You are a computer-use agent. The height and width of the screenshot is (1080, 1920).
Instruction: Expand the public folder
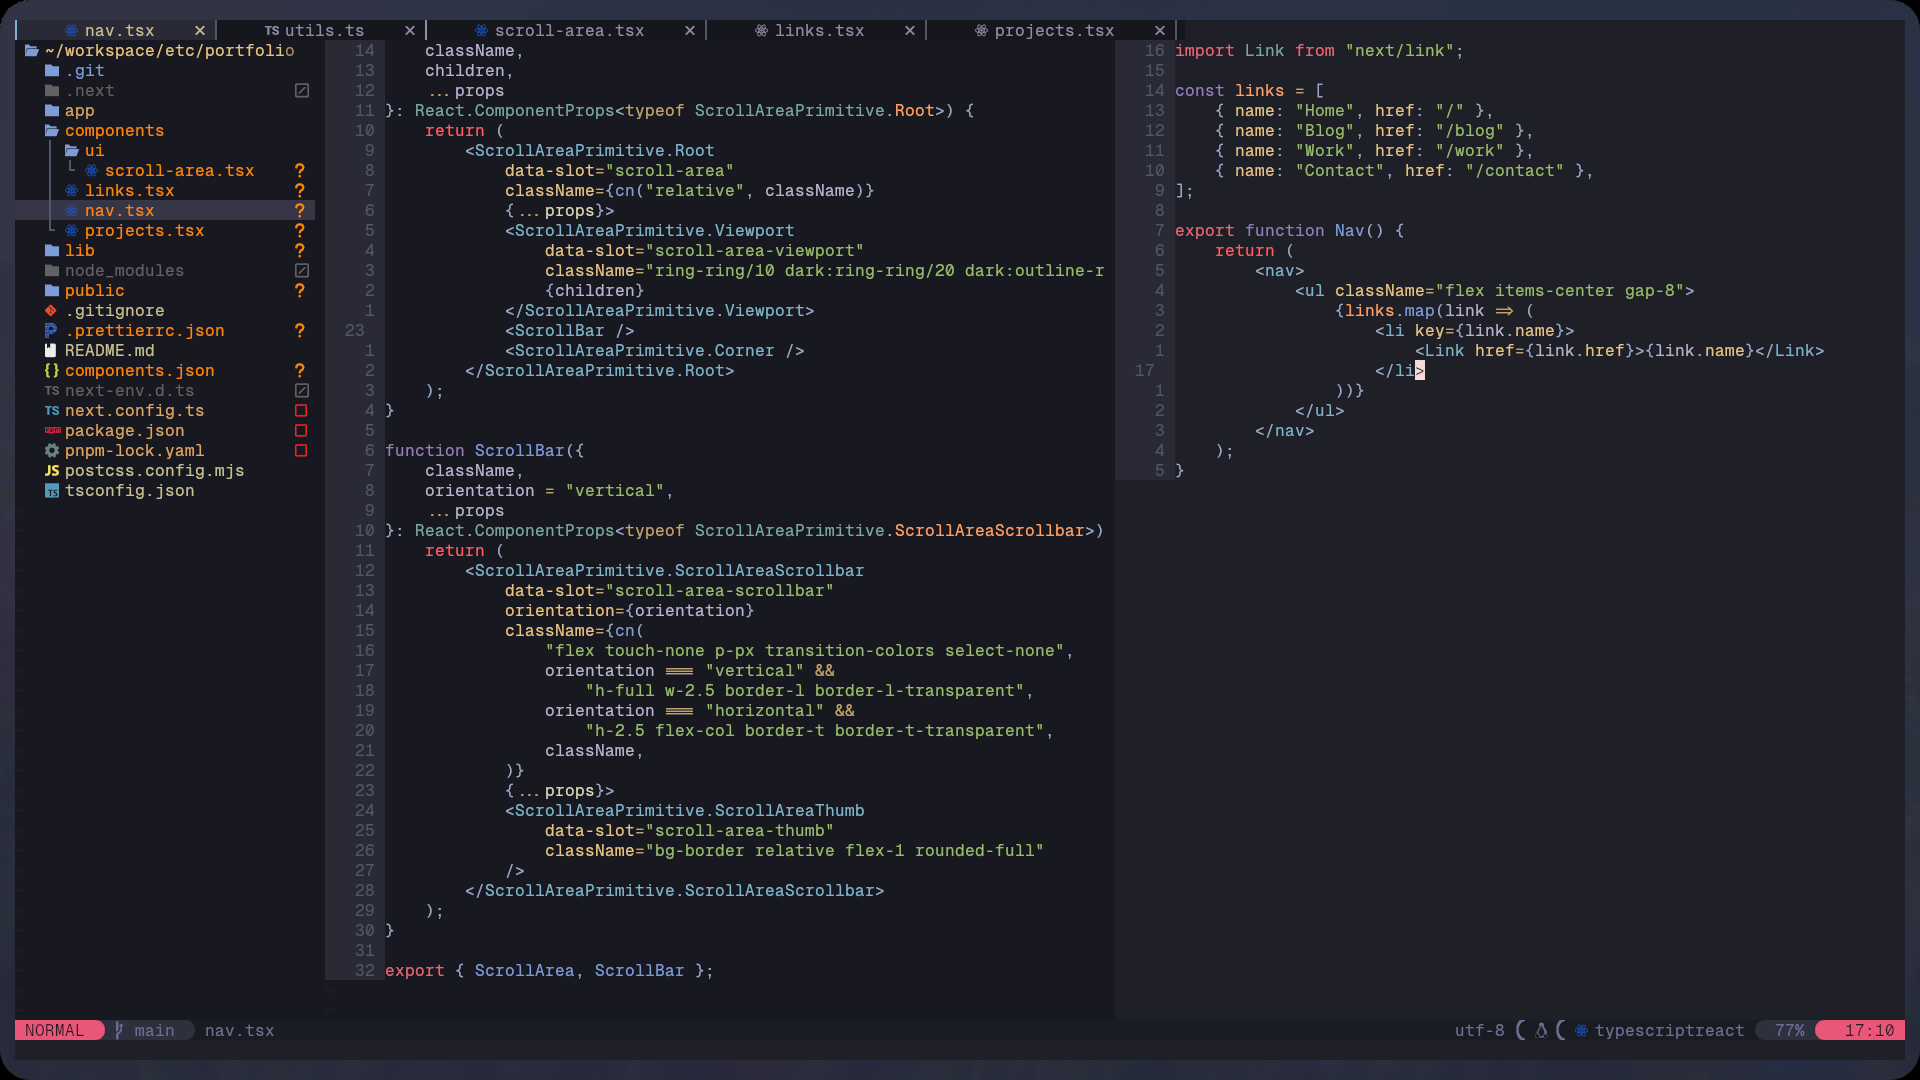point(85,291)
